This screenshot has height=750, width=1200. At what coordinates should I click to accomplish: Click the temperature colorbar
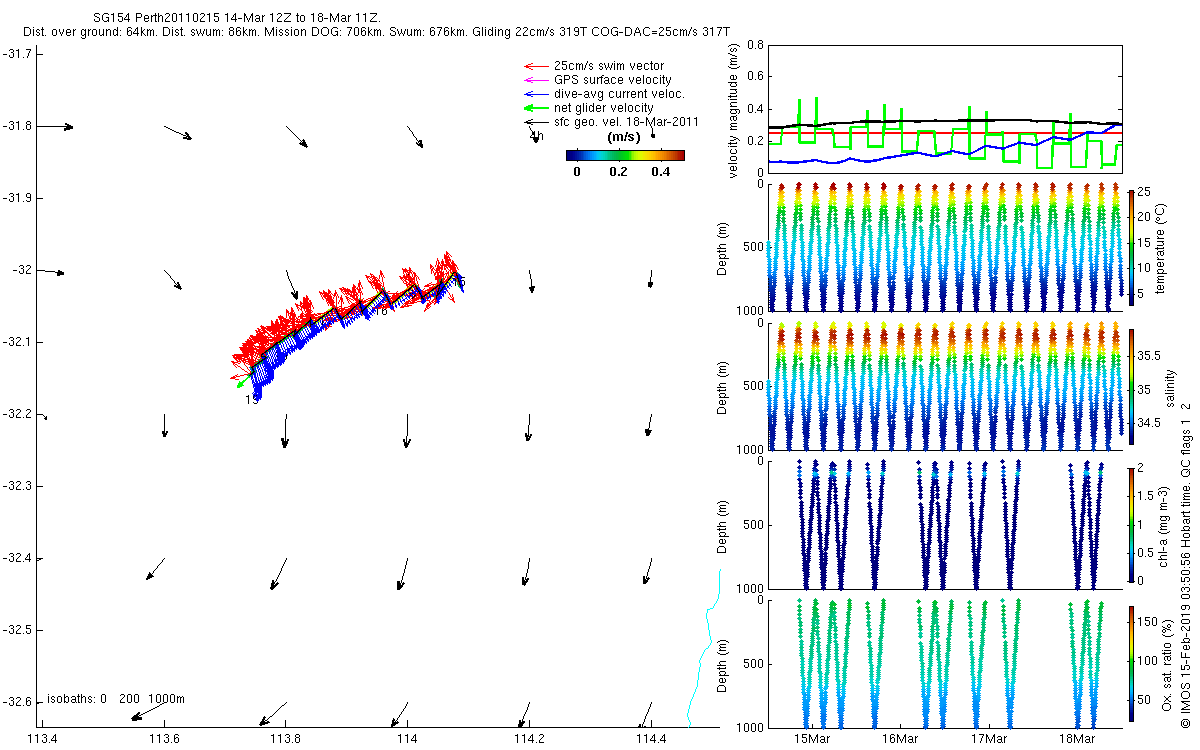point(1131,246)
